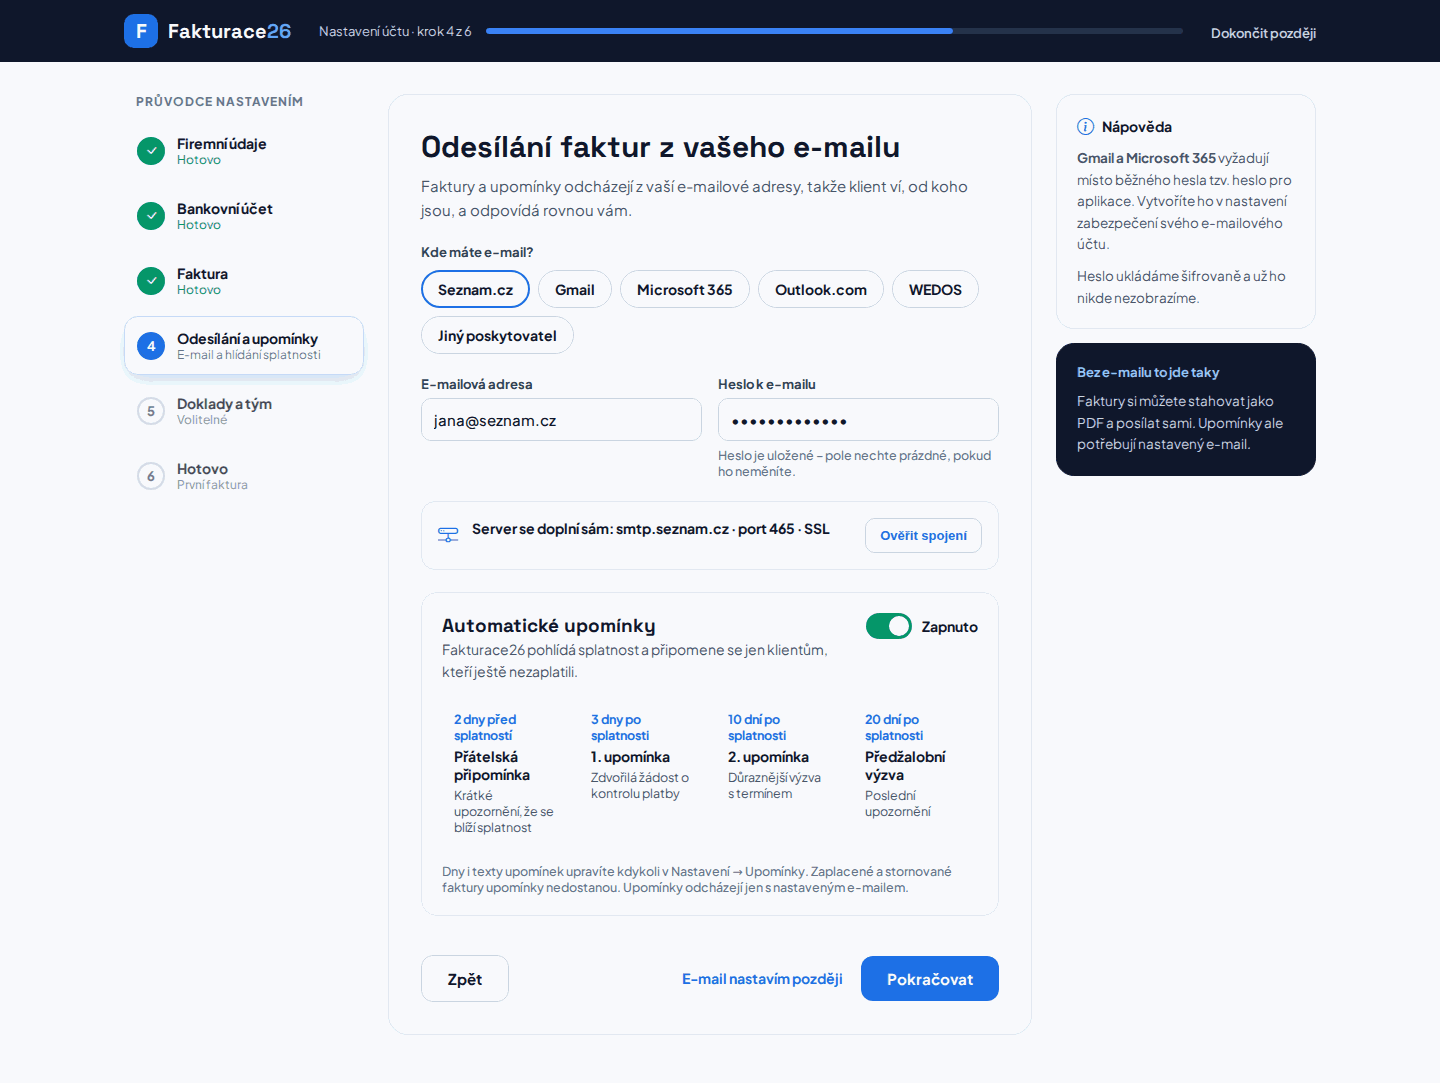1440x1083 pixels.
Task: Click the Fakturace26 brand name
Action: (x=229, y=31)
